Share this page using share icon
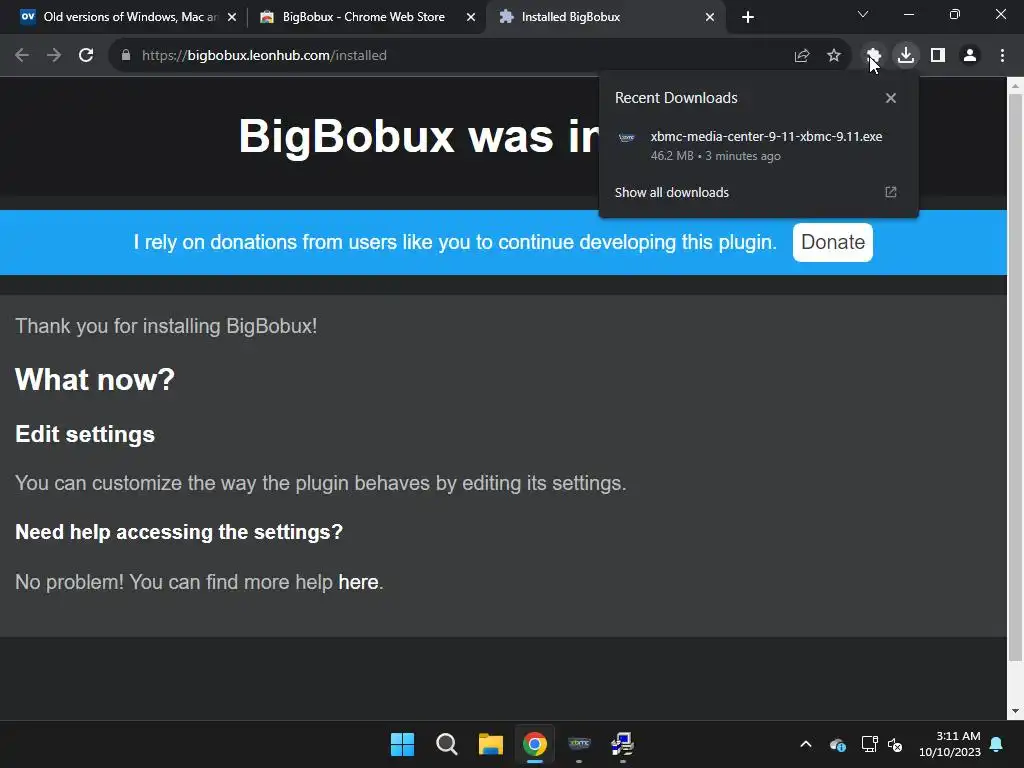The image size is (1024, 768). coord(802,56)
